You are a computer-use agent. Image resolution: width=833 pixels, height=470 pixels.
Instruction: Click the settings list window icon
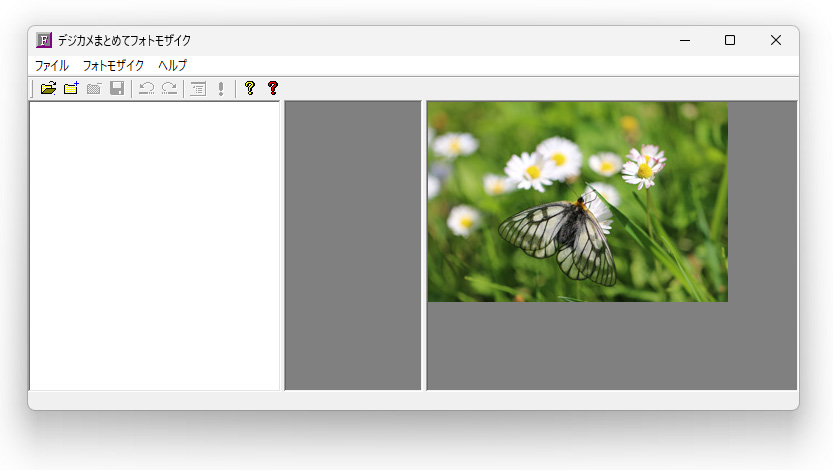pos(198,88)
